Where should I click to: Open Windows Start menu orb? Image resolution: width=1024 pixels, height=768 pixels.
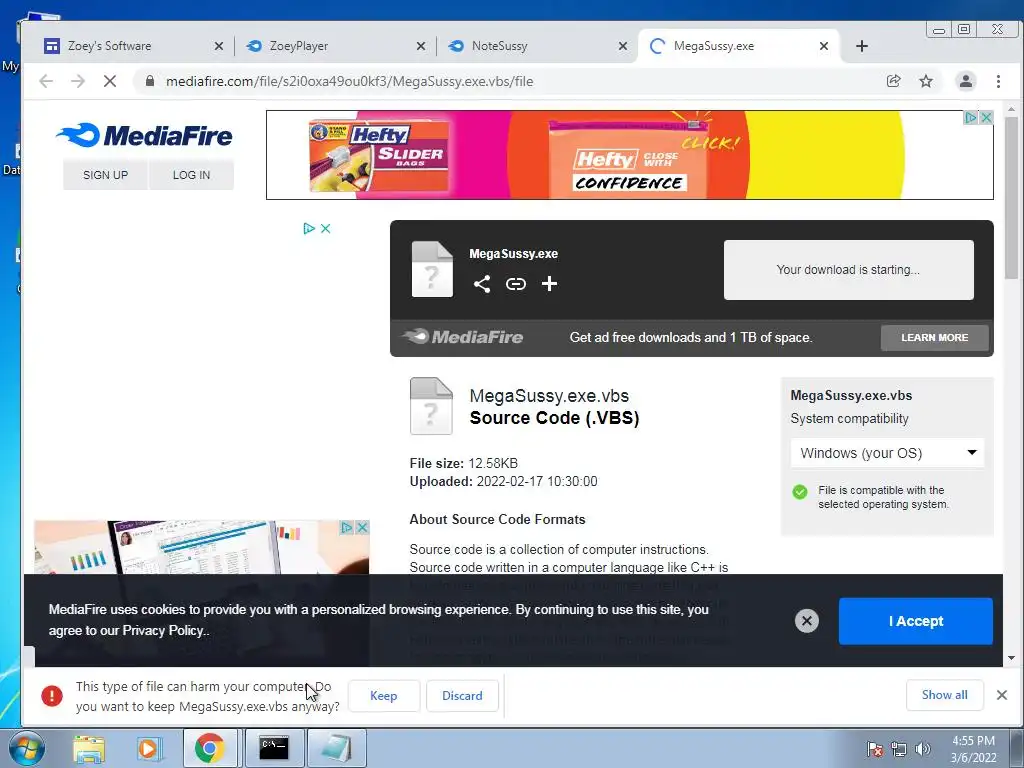(x=26, y=748)
